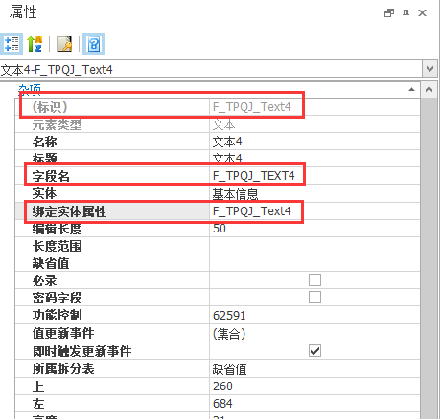Screen dimensions: 442x420
Task: Click the 值更新事件 property label
Action: point(63,333)
